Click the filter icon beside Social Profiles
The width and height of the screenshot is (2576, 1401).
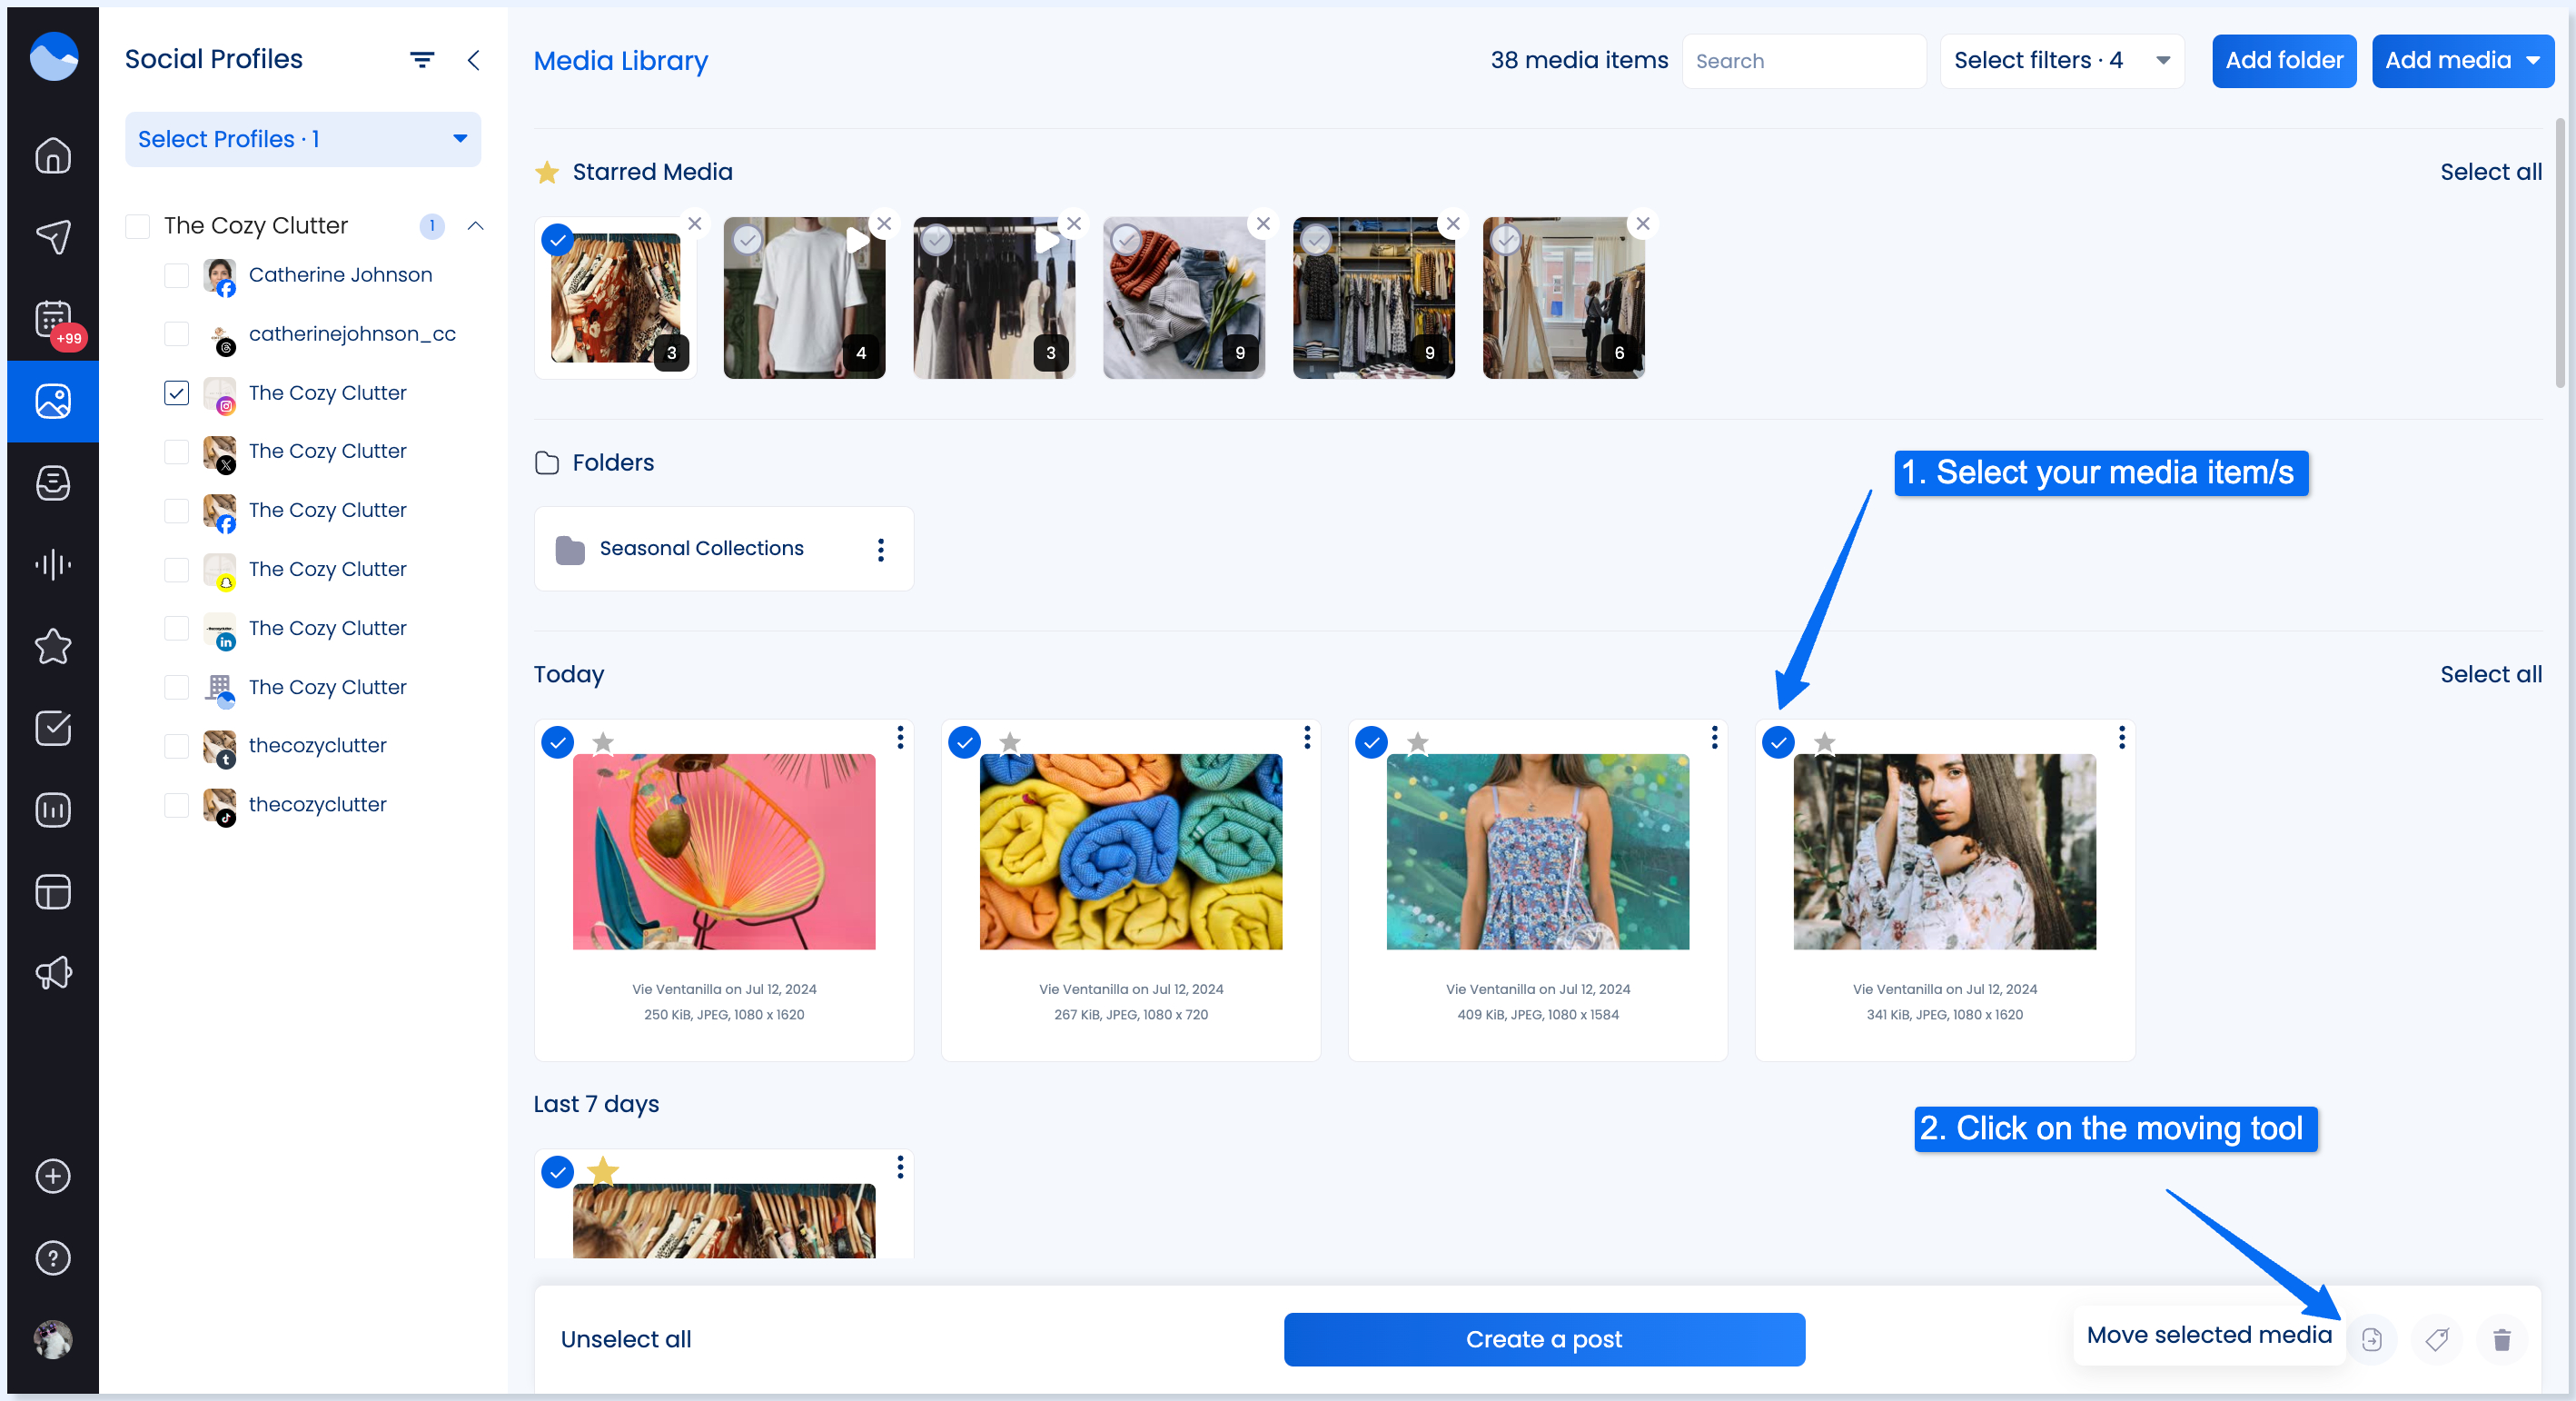click(422, 60)
